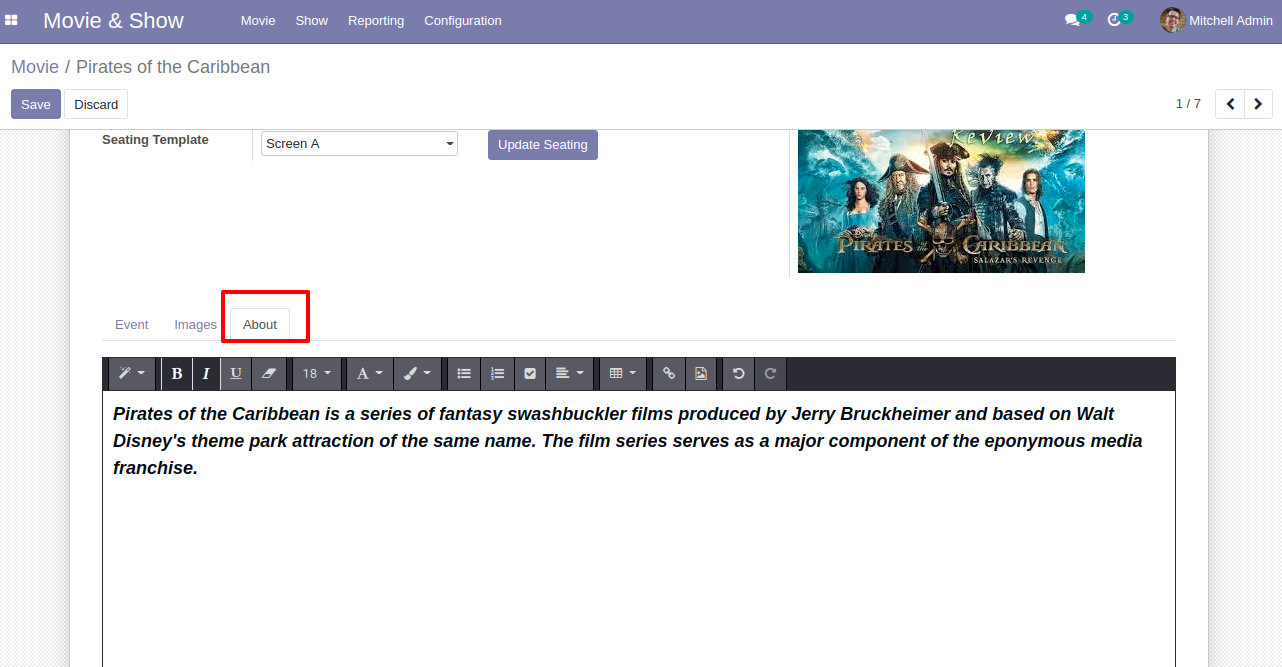The width and height of the screenshot is (1282, 667).
Task: Open the Movie menu
Action: point(258,20)
